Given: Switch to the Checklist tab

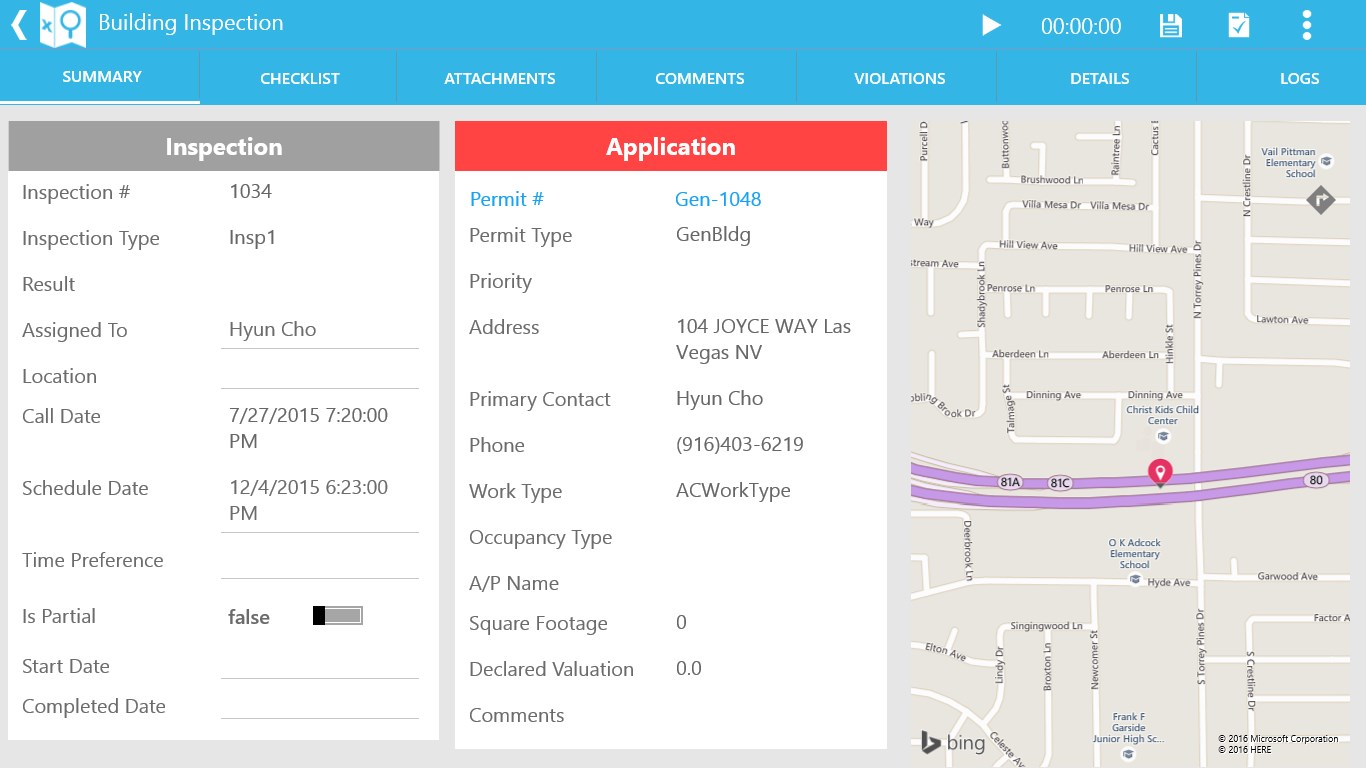Looking at the screenshot, I should tap(298, 77).
